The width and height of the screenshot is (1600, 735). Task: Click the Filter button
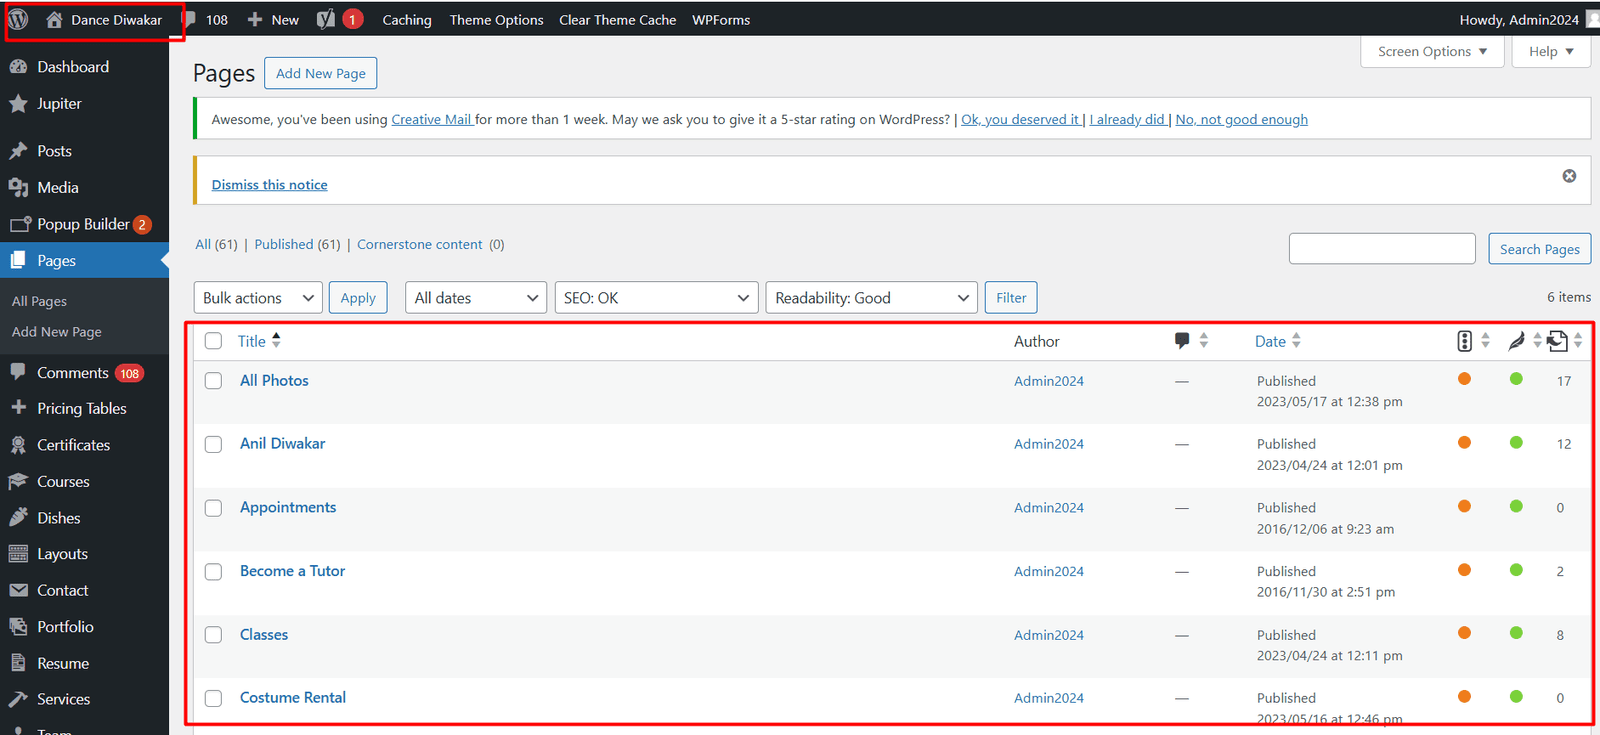(x=1011, y=298)
